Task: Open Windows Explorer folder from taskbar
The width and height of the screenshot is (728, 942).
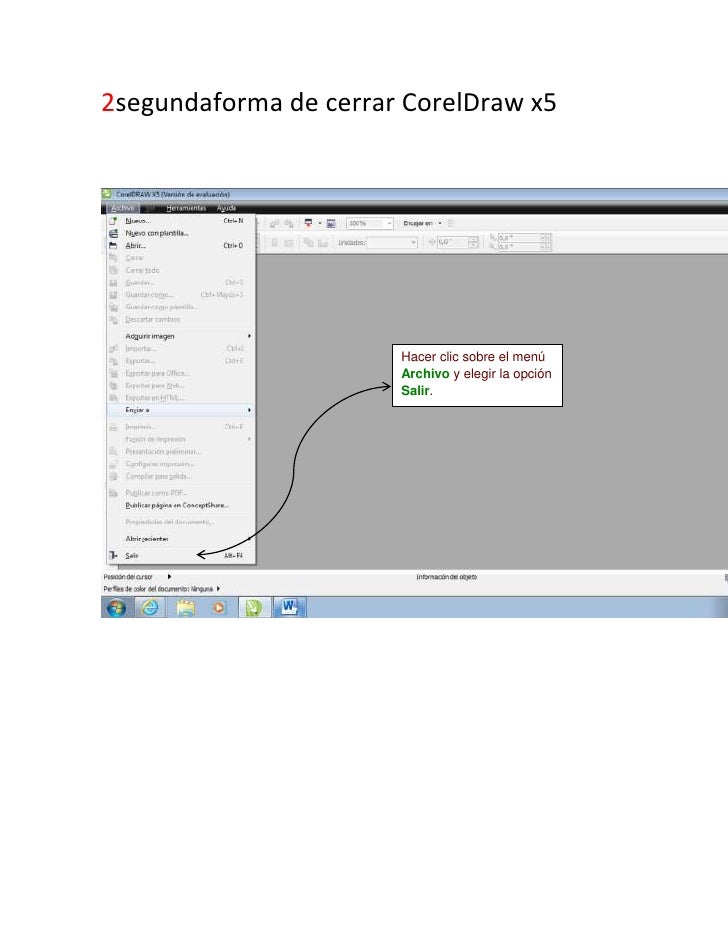Action: click(x=186, y=608)
